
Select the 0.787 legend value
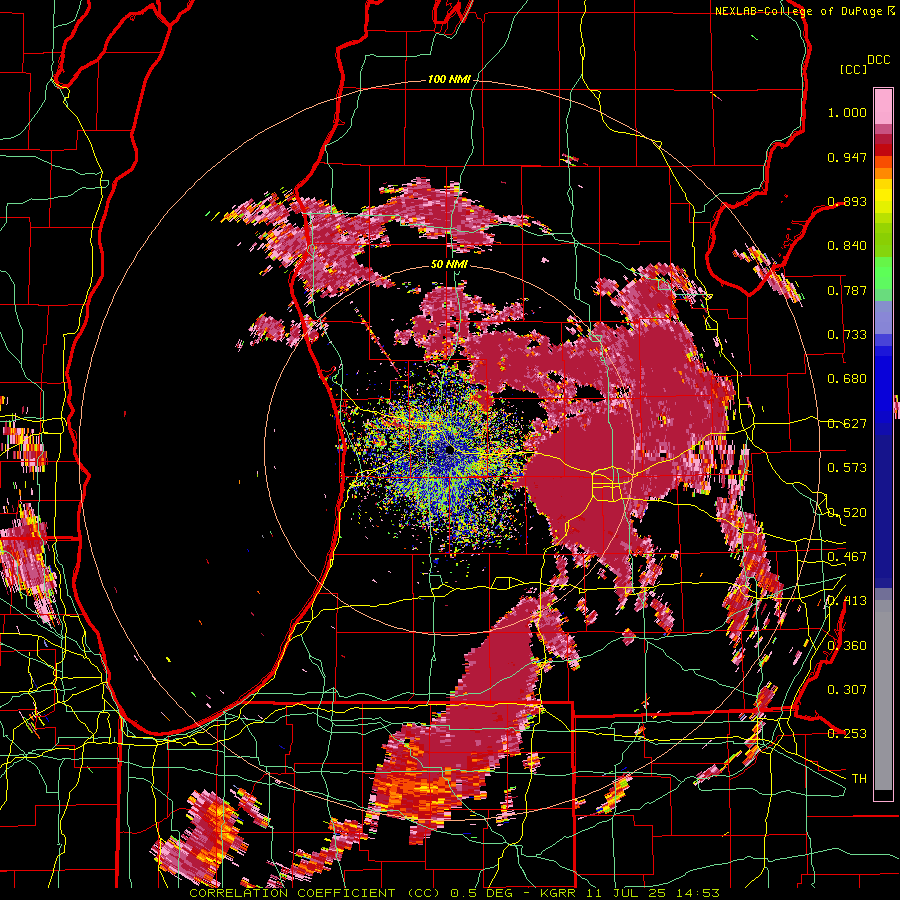[x=847, y=290]
